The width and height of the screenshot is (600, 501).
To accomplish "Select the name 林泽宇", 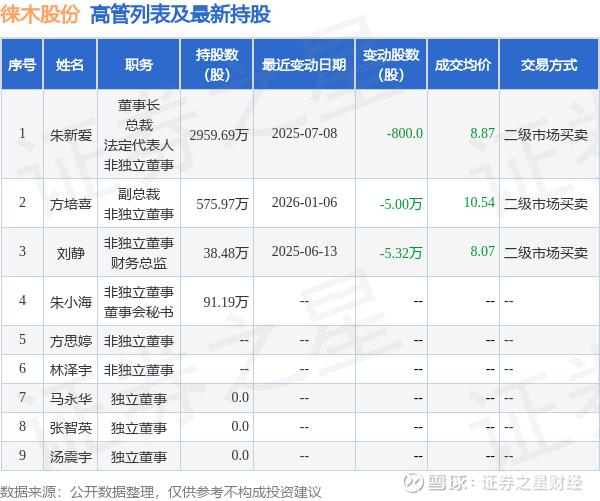I will (x=71, y=370).
